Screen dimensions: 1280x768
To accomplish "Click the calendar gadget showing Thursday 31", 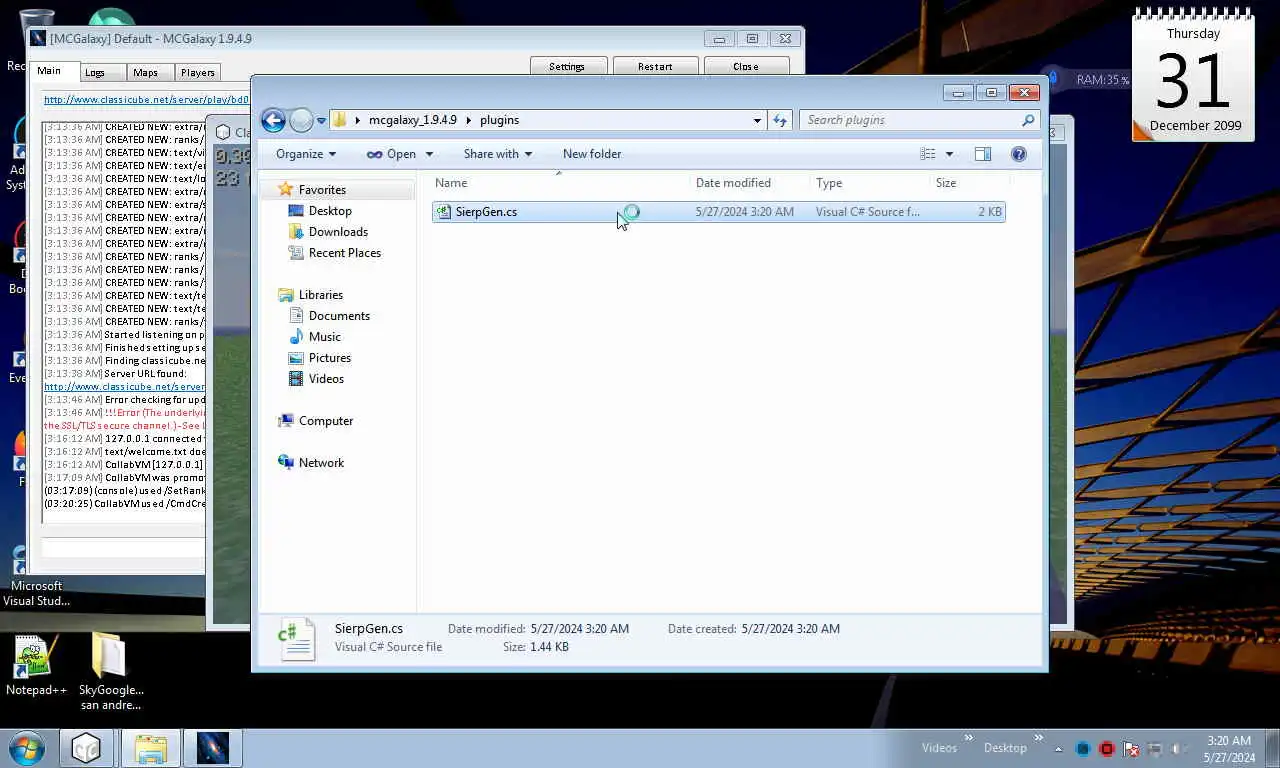I will click(1193, 75).
